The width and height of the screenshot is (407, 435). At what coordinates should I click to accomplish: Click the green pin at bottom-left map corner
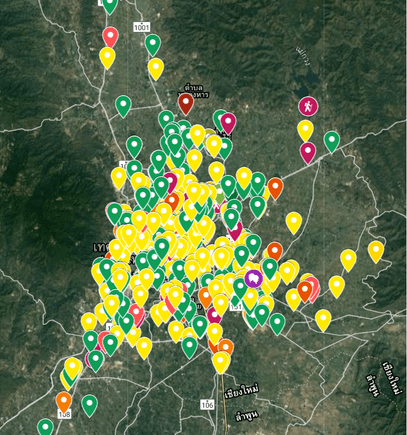pos(45,428)
